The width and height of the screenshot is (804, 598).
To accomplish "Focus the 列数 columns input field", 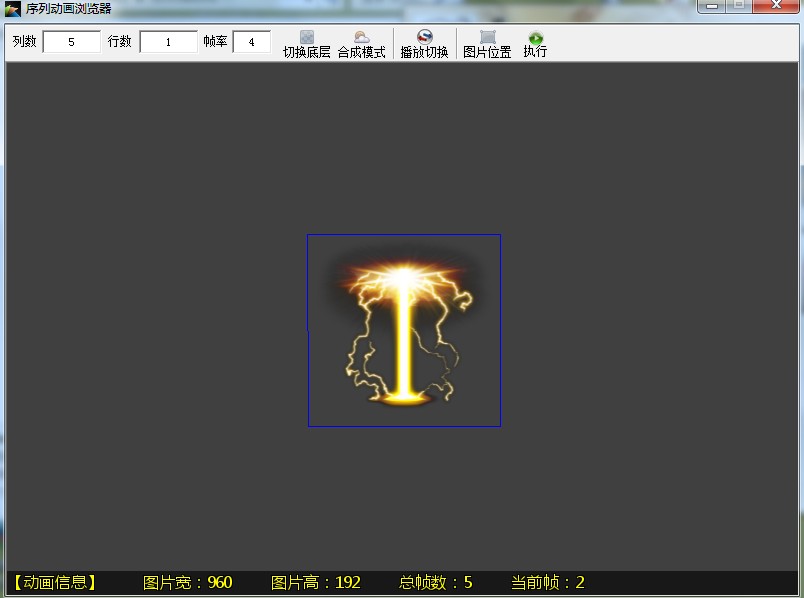I will tap(71, 42).
